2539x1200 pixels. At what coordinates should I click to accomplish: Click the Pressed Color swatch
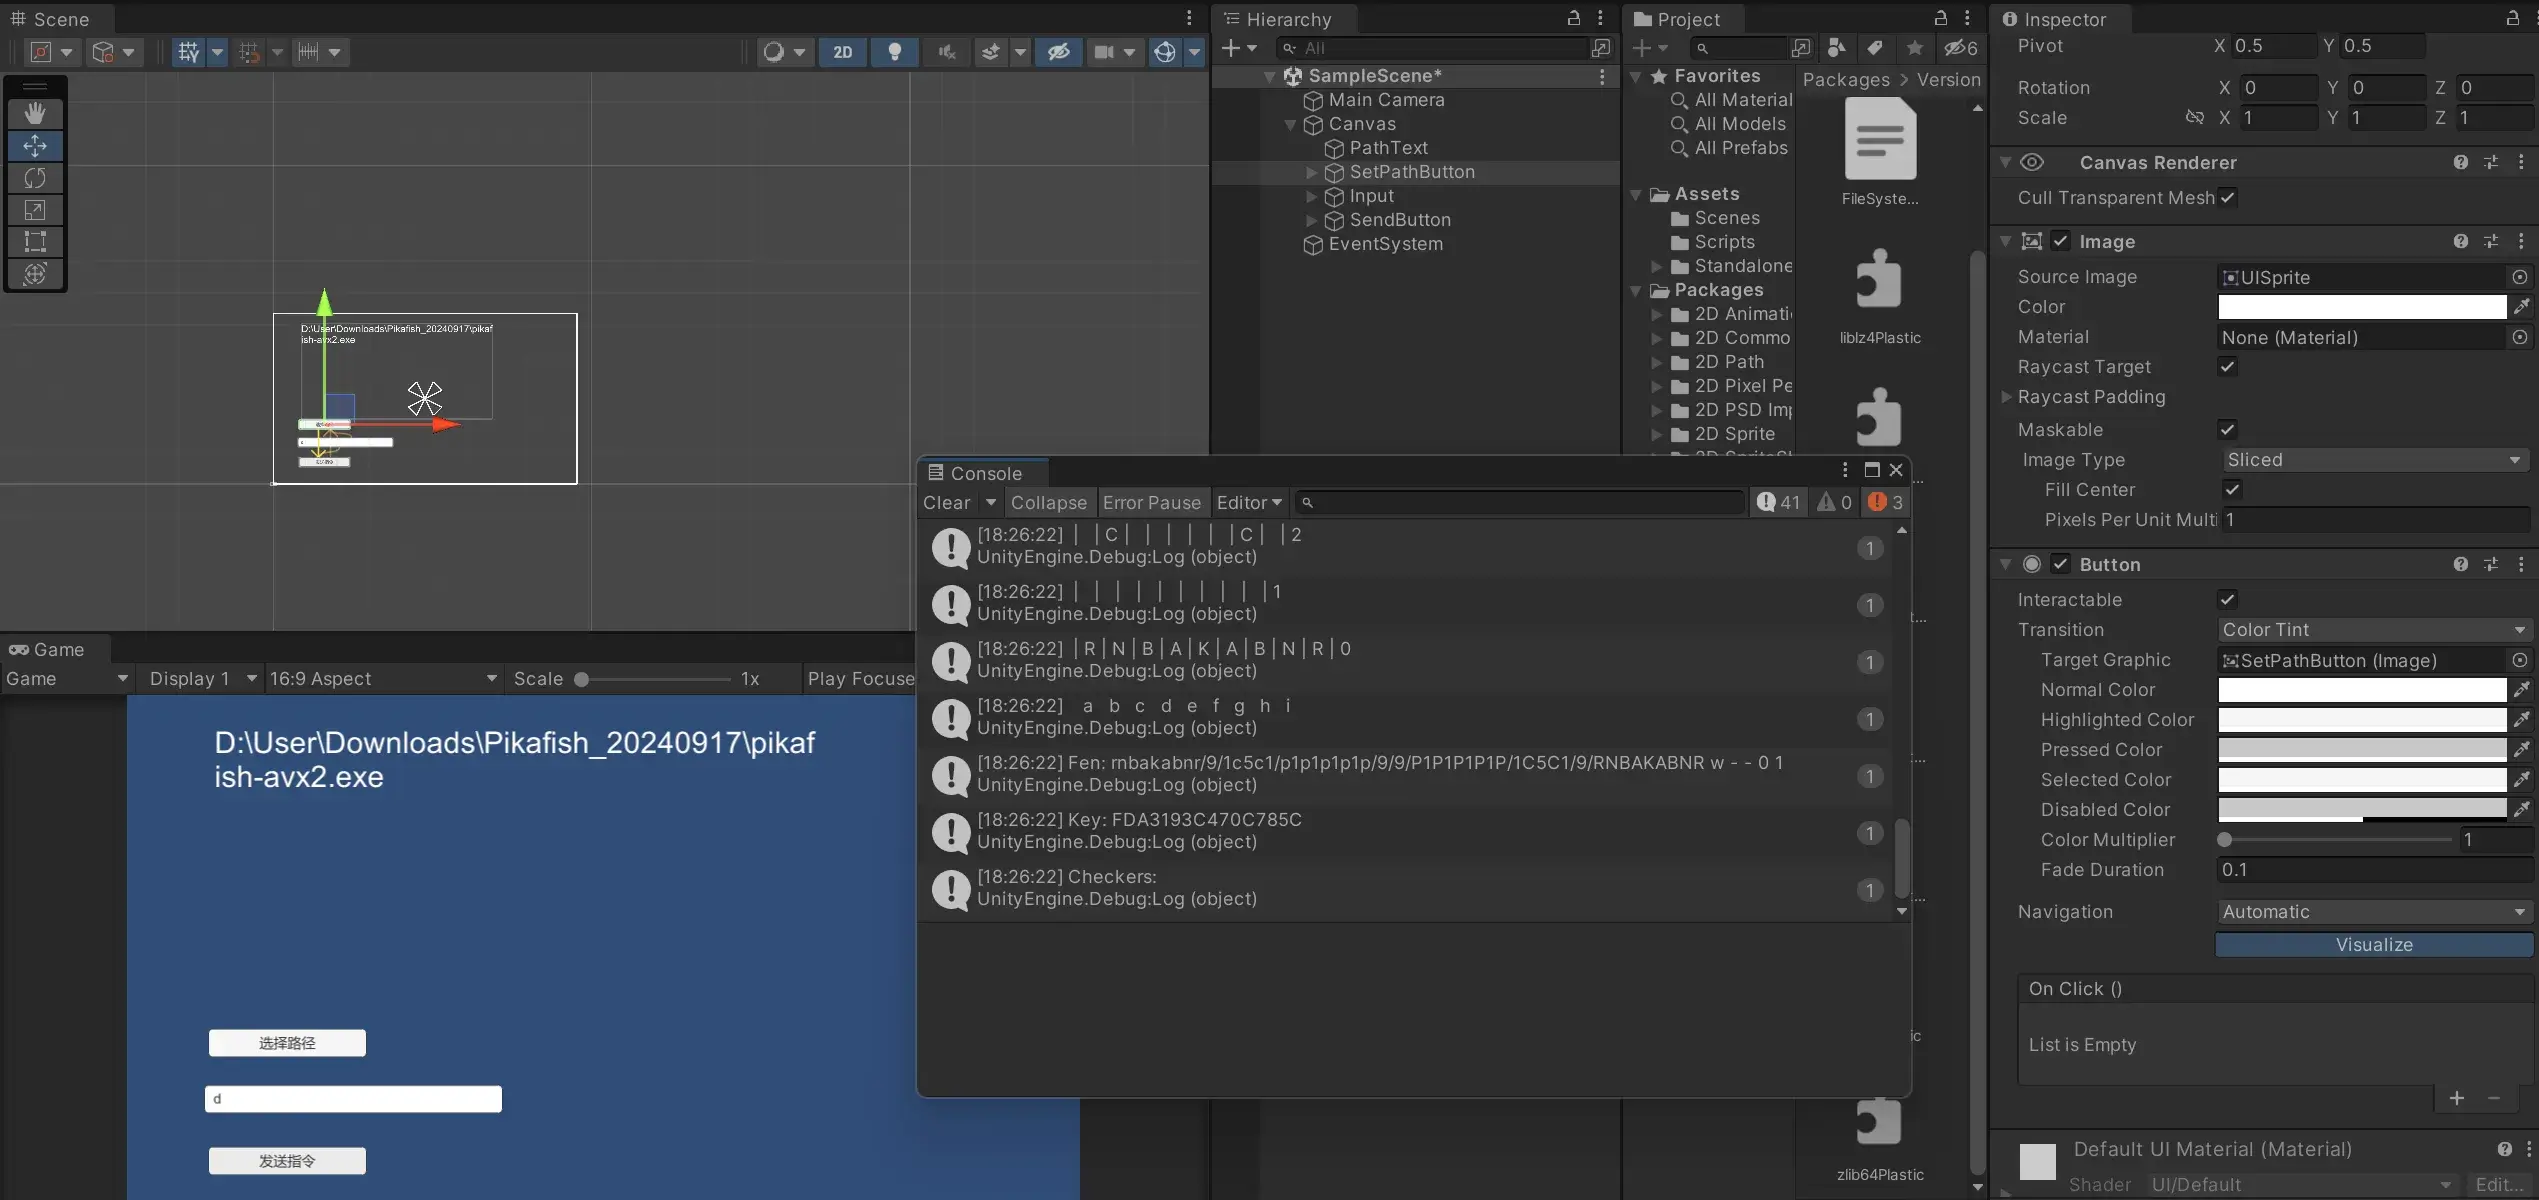click(x=2361, y=750)
